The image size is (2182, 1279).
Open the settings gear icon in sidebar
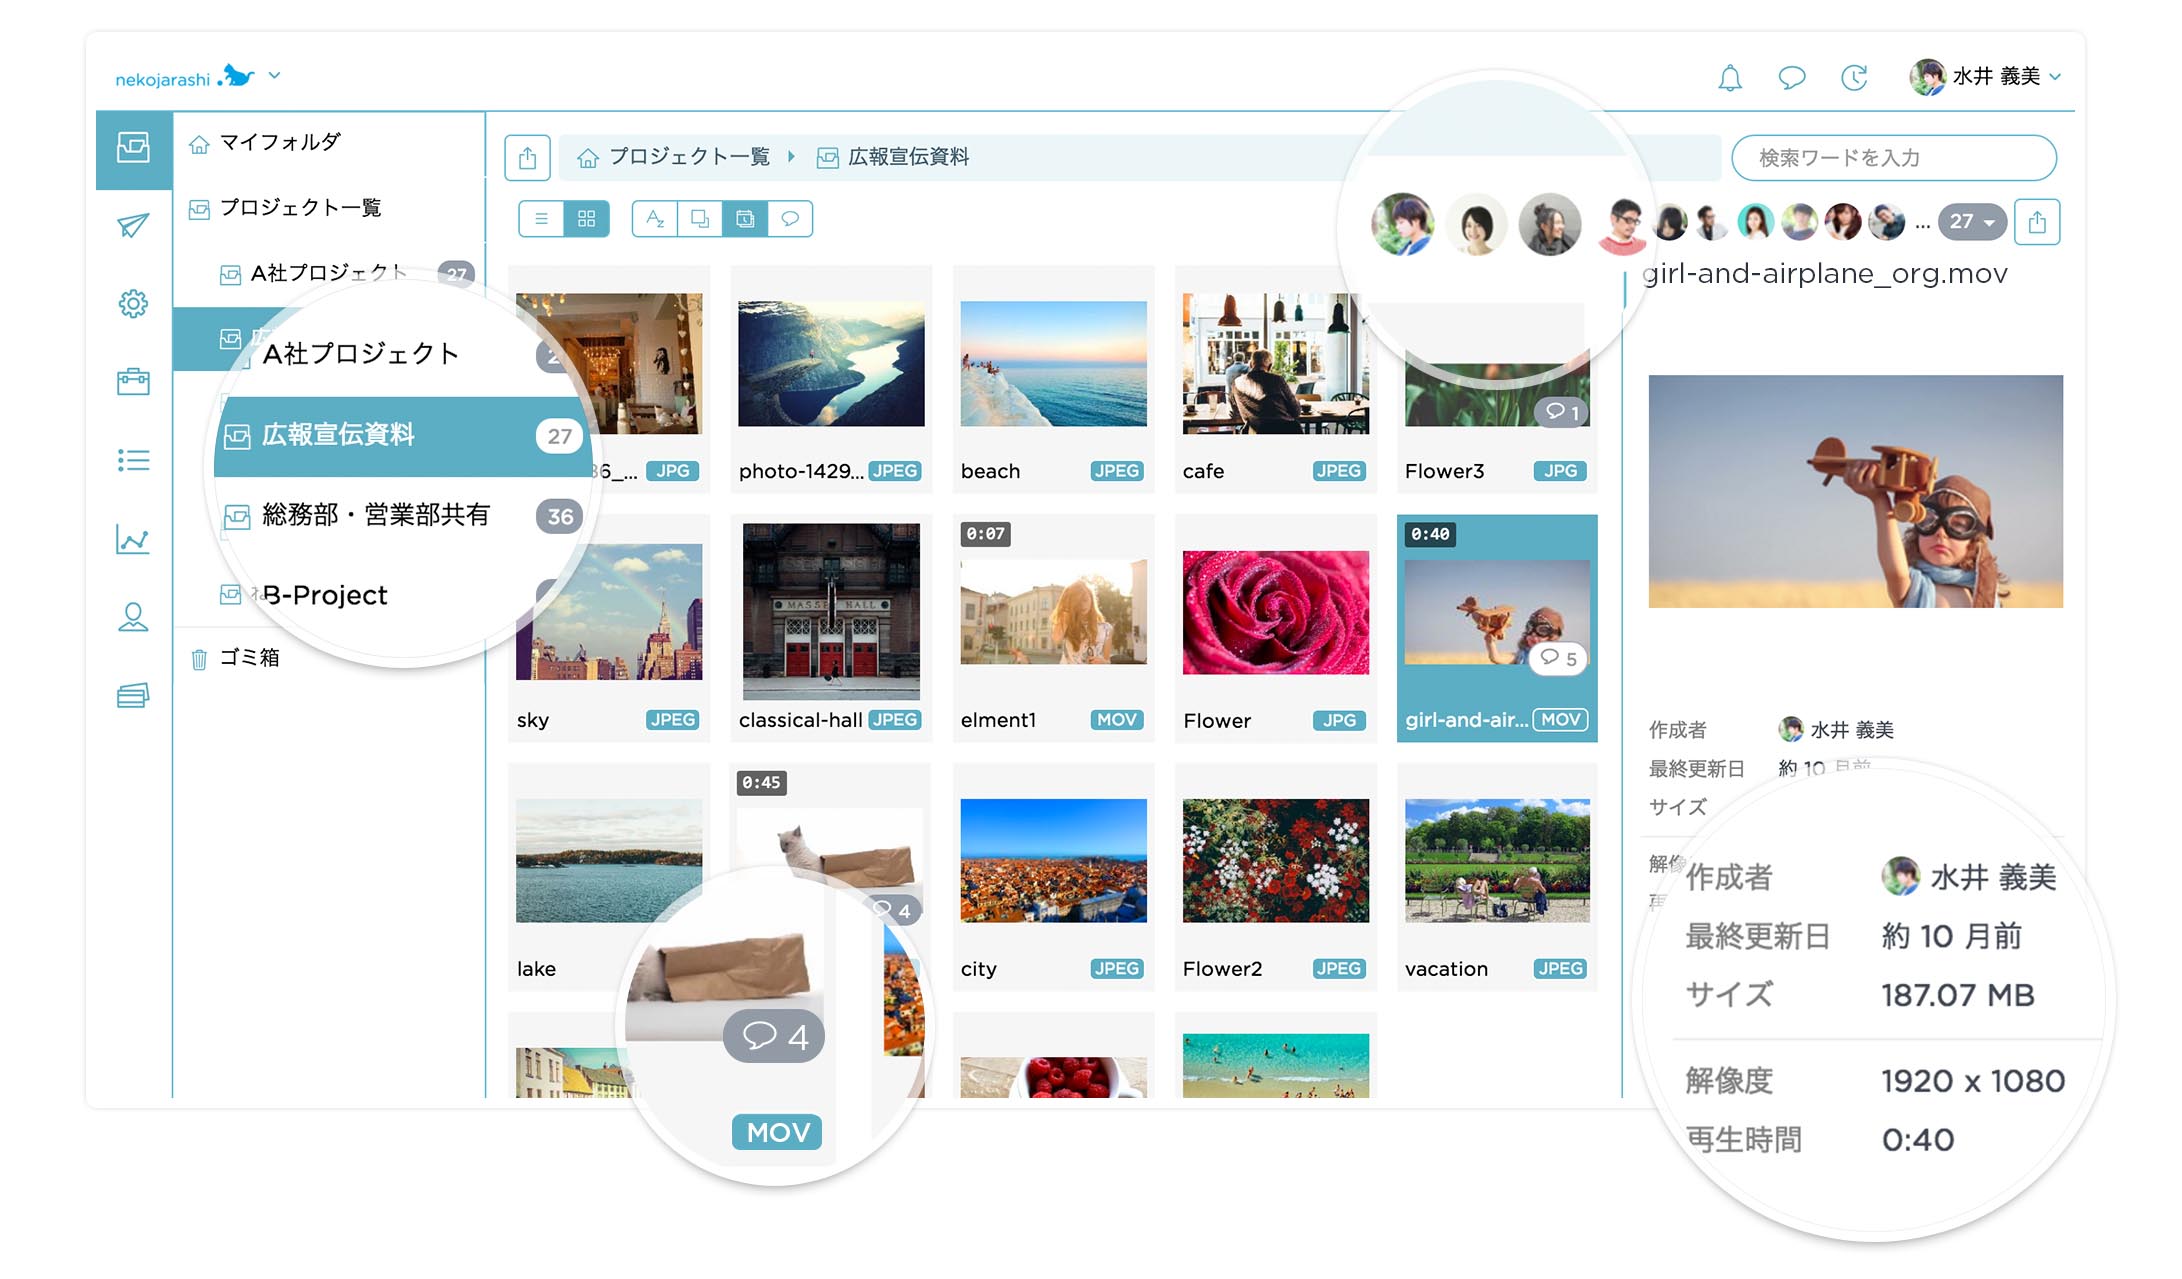[133, 303]
